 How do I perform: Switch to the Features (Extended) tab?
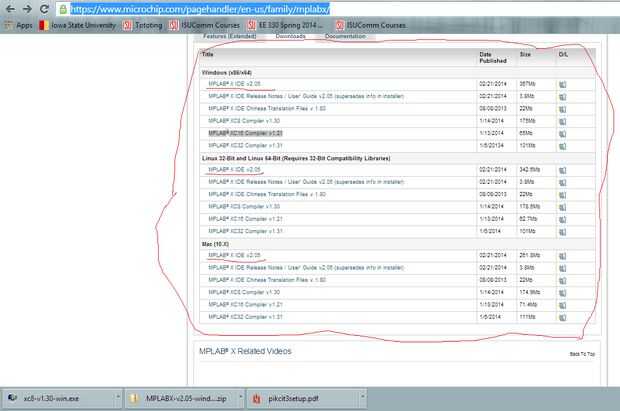tap(229, 36)
